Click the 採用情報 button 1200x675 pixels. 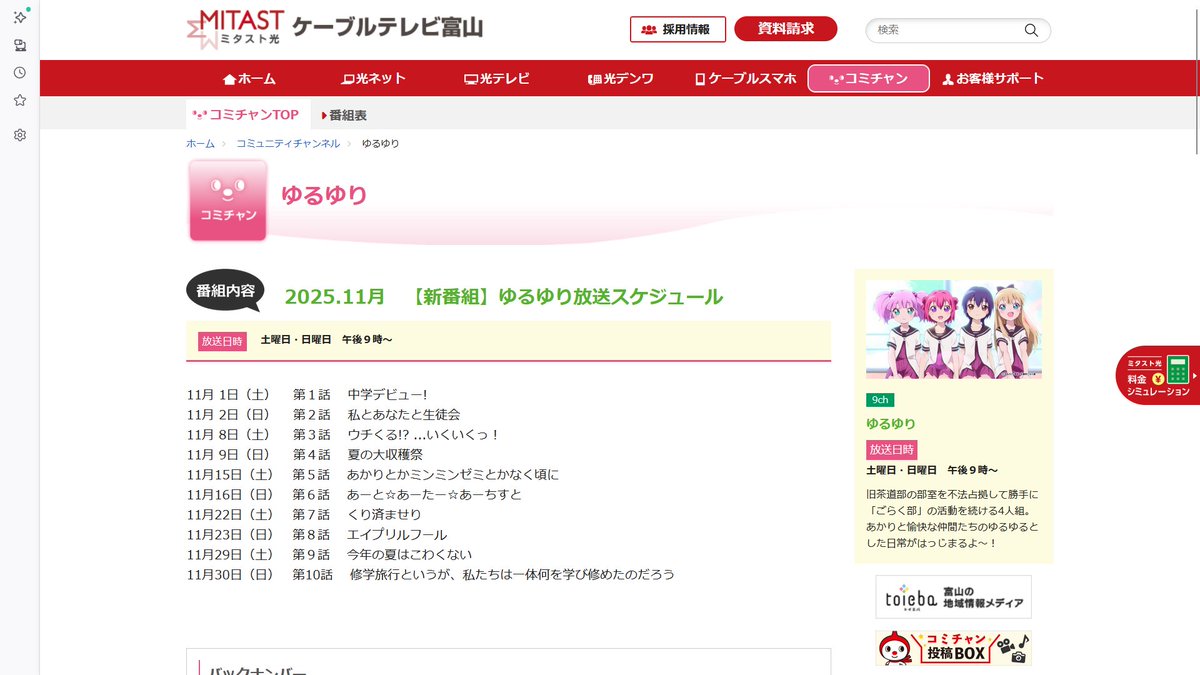tap(677, 29)
